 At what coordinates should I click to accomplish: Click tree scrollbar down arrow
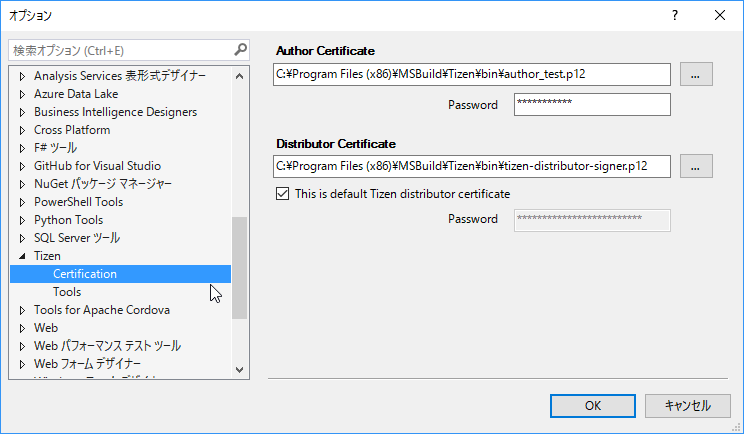(240, 369)
